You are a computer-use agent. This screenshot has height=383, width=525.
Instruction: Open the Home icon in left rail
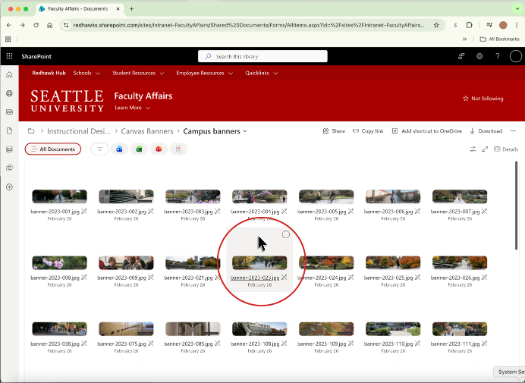[9, 74]
